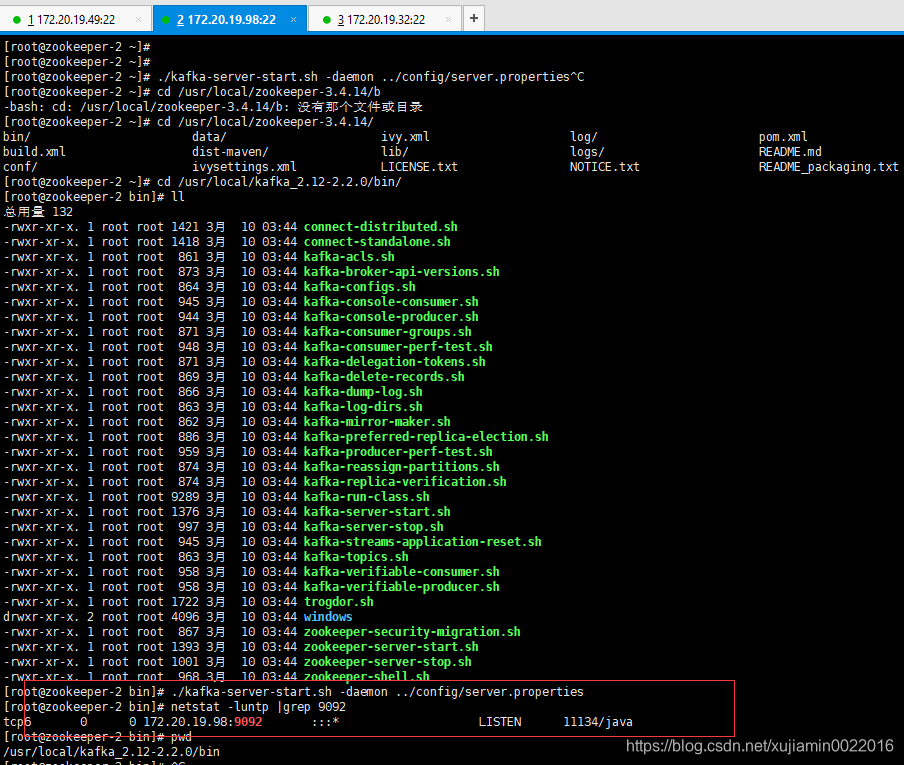904x765 pixels.
Task: Click kafka-topics.sh entry
Action: pos(356,556)
